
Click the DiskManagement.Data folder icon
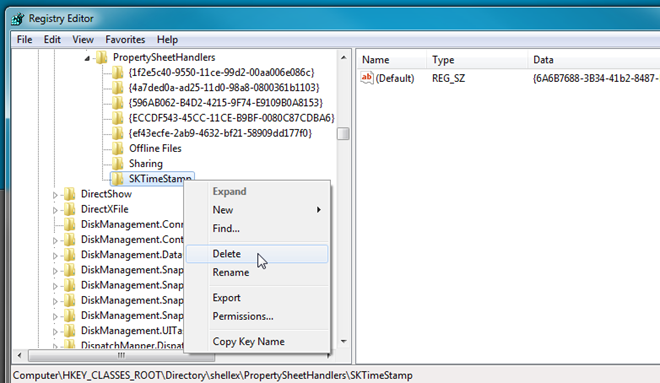pos(69,255)
